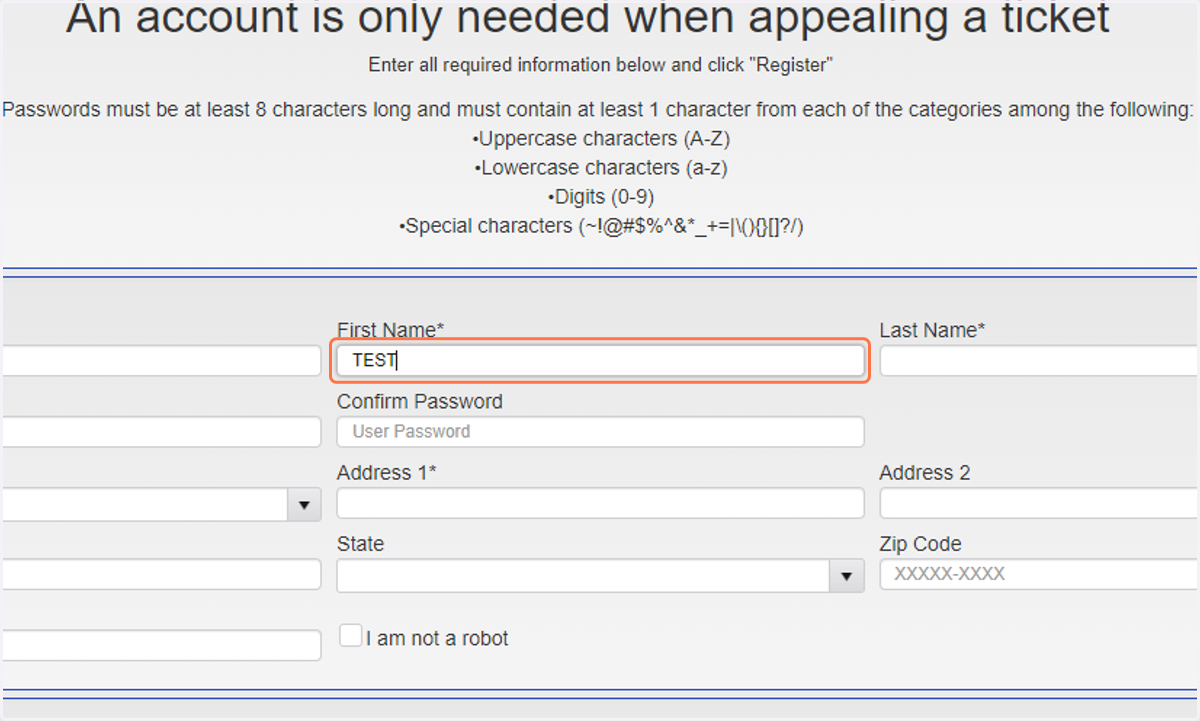Click the First Name* label
The width and height of the screenshot is (1200, 721).
391,330
